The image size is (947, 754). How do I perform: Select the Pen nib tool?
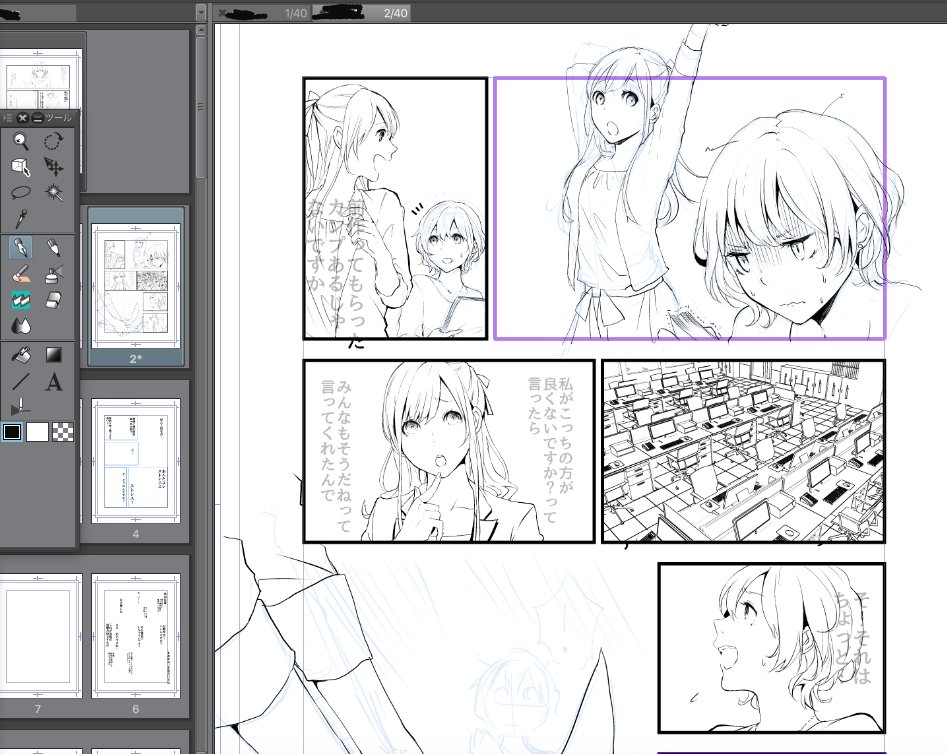[21, 248]
